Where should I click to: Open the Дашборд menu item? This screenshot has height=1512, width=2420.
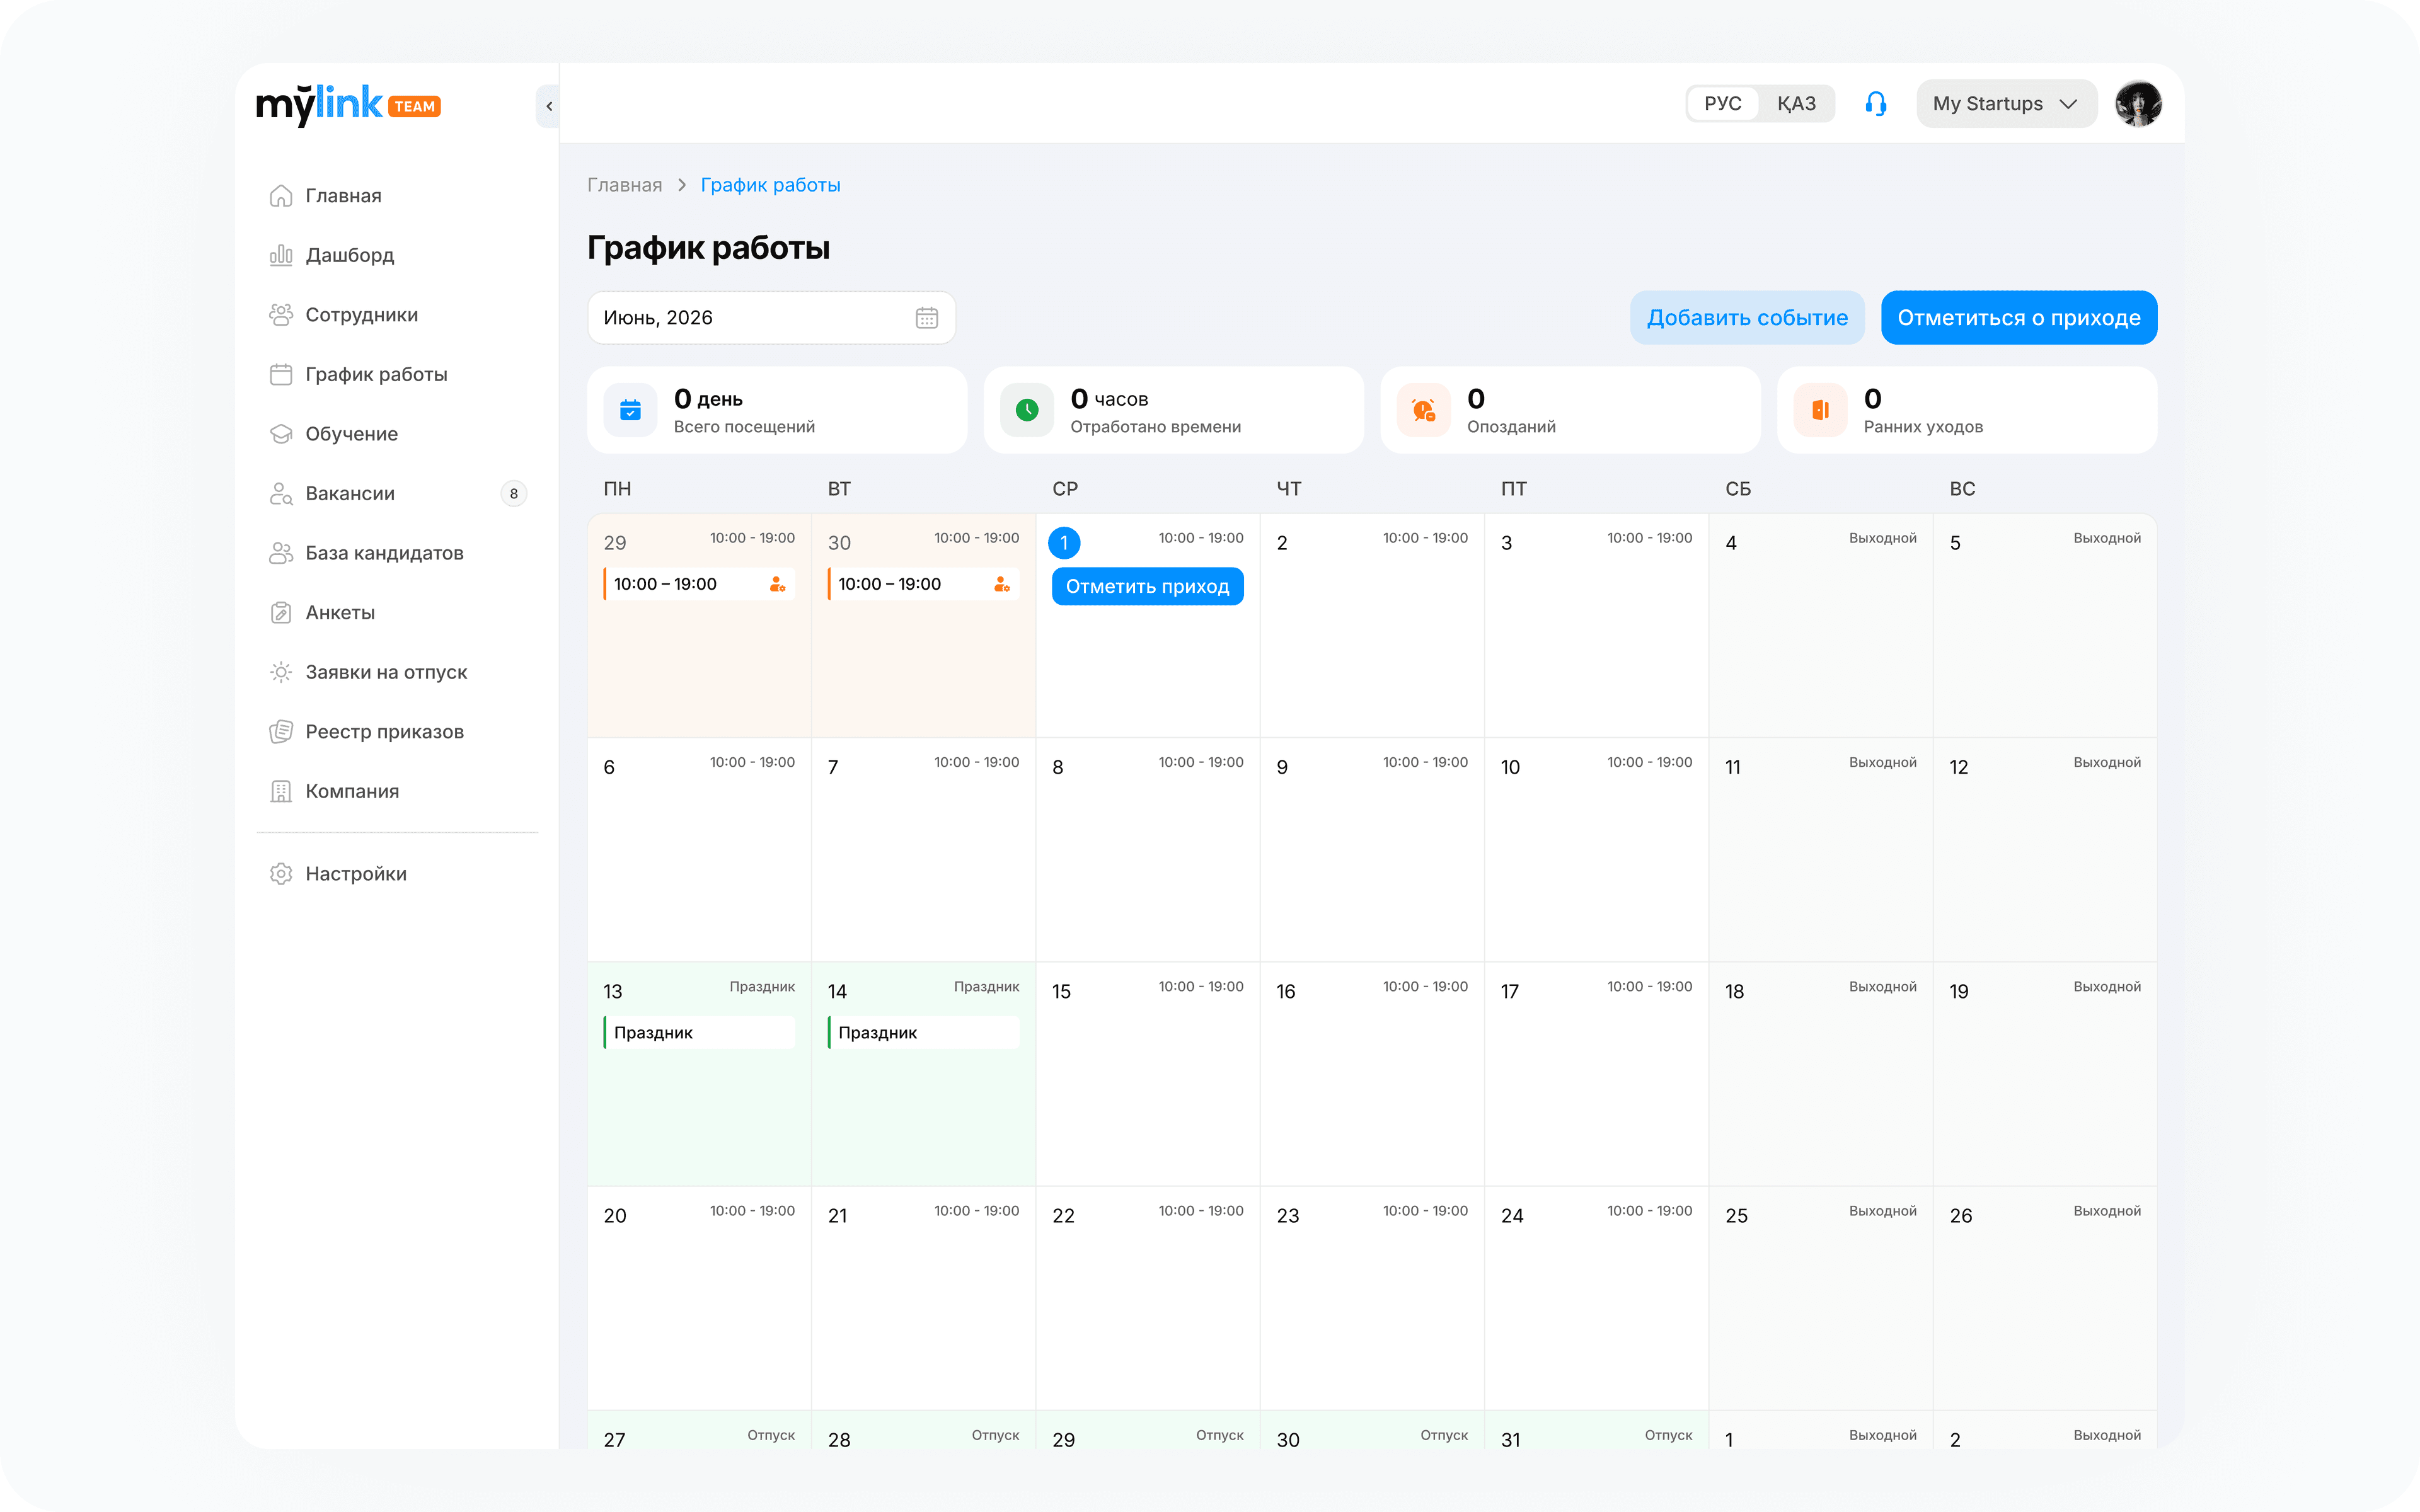(x=398, y=255)
